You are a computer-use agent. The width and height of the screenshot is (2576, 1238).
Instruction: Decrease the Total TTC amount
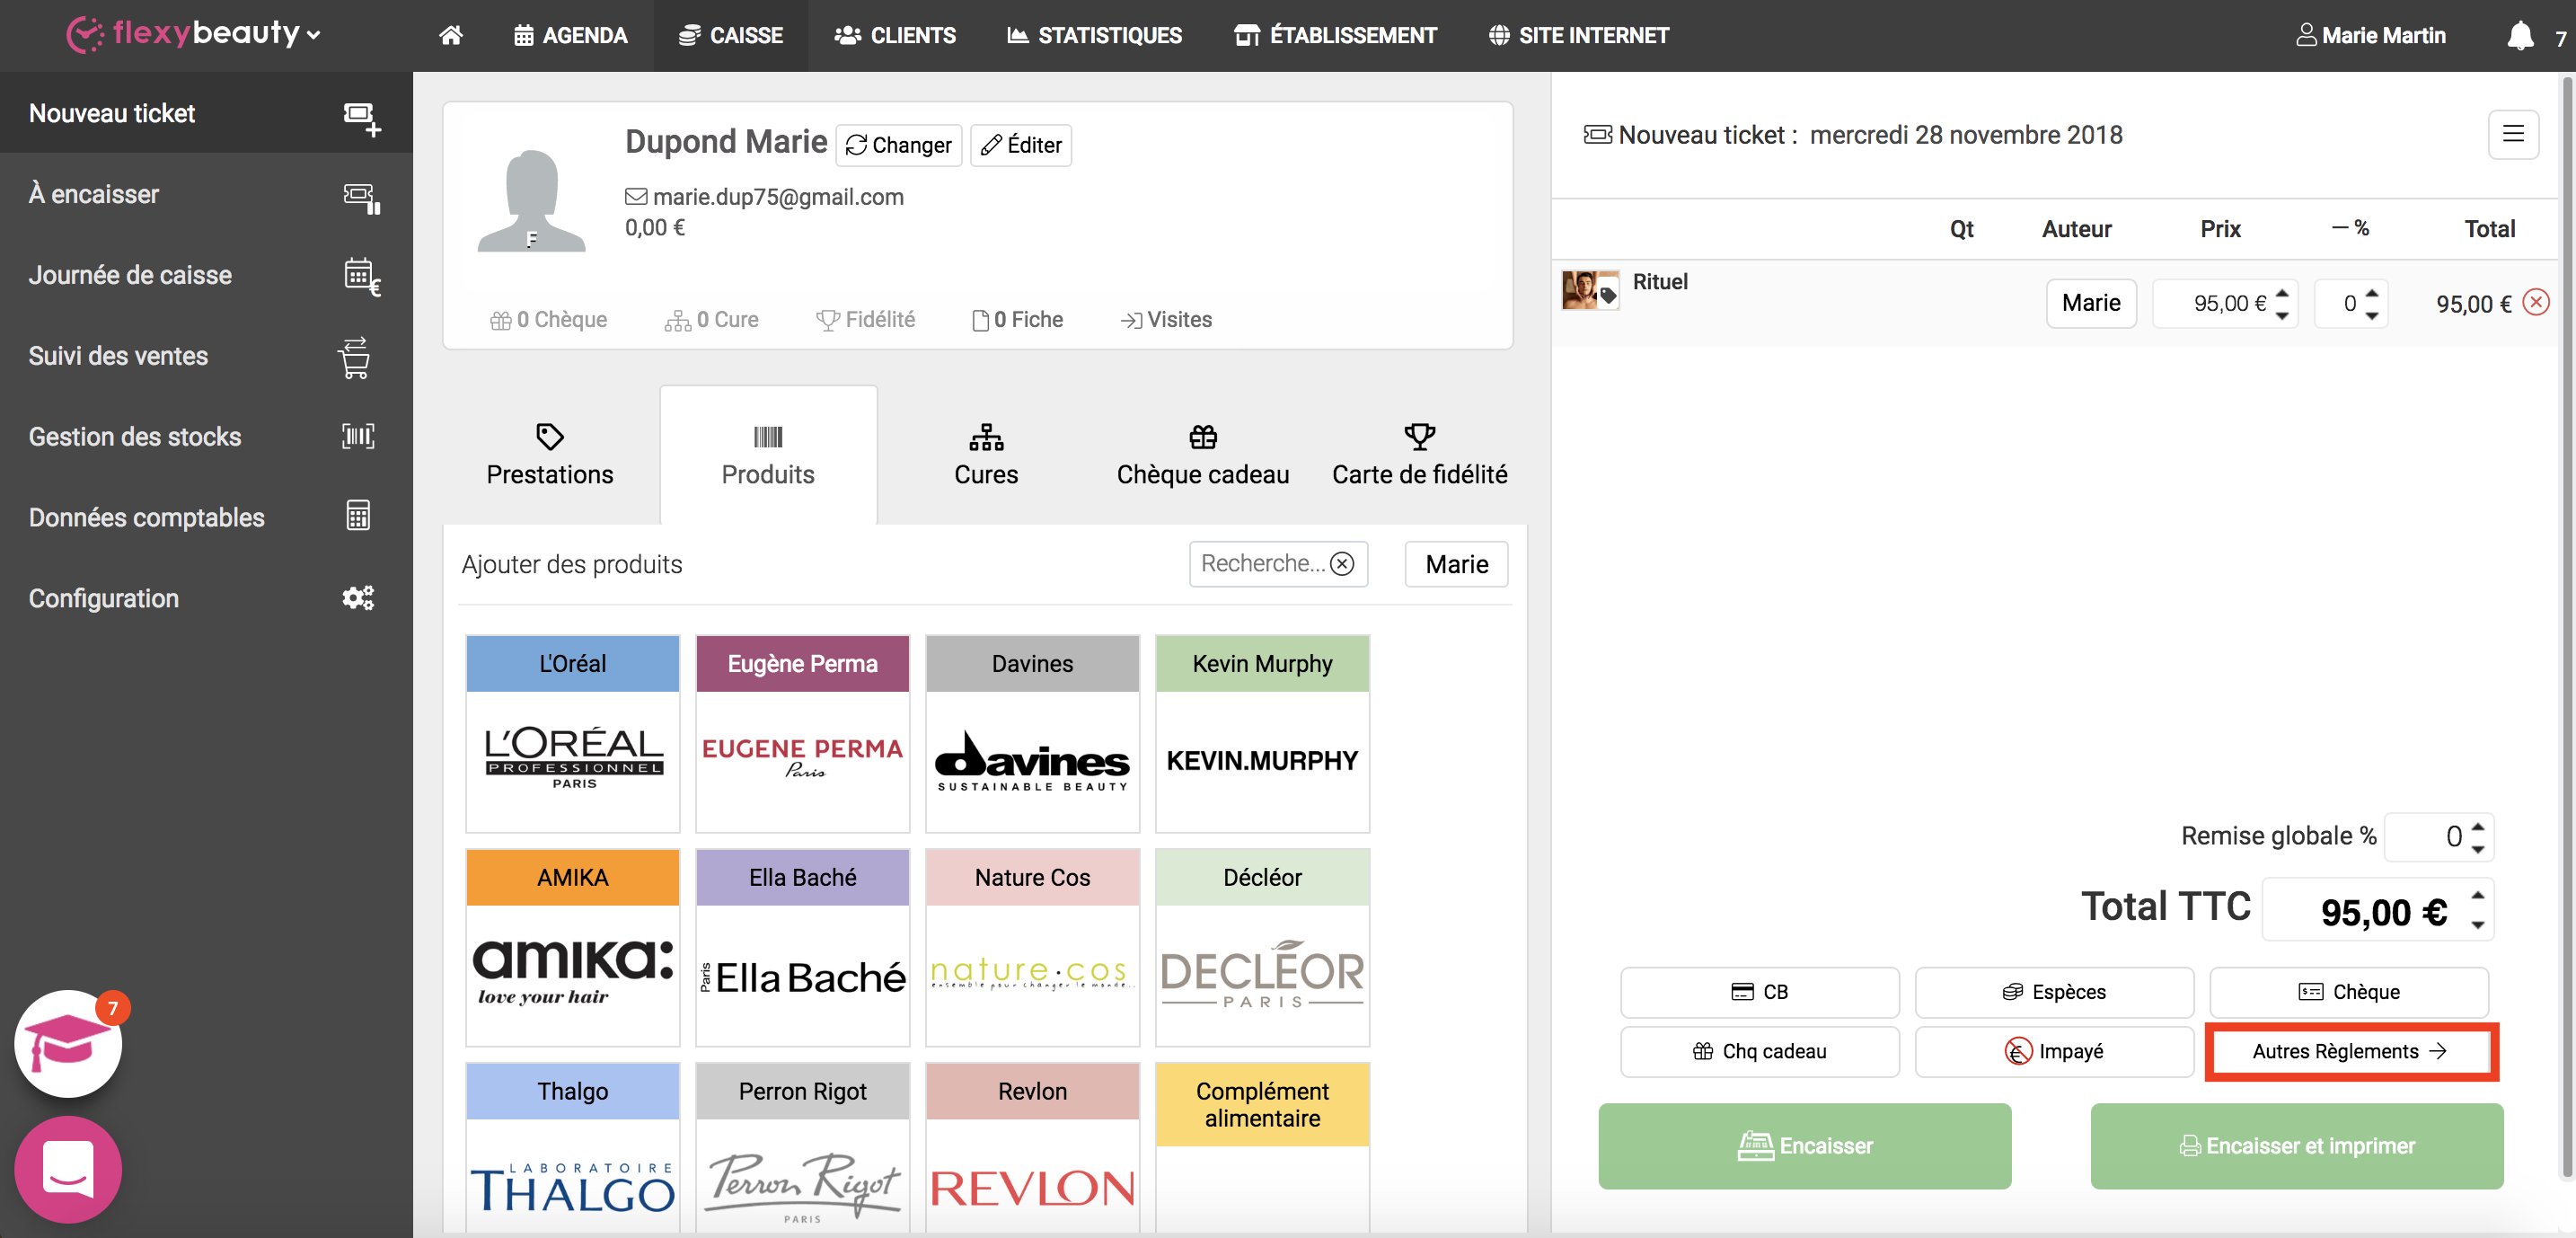coord(2477,925)
